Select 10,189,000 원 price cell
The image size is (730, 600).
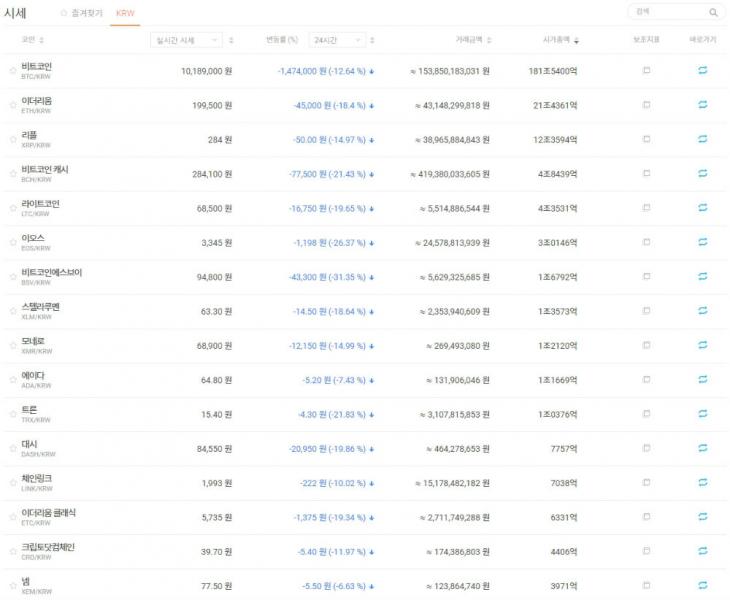pyautogui.click(x=206, y=71)
